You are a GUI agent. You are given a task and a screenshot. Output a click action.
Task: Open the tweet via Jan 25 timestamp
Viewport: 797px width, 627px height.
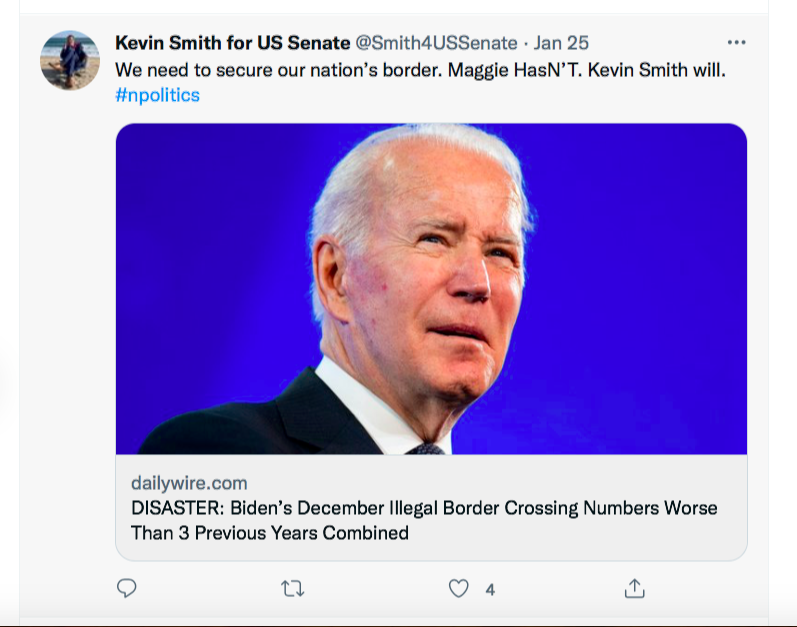[561, 43]
